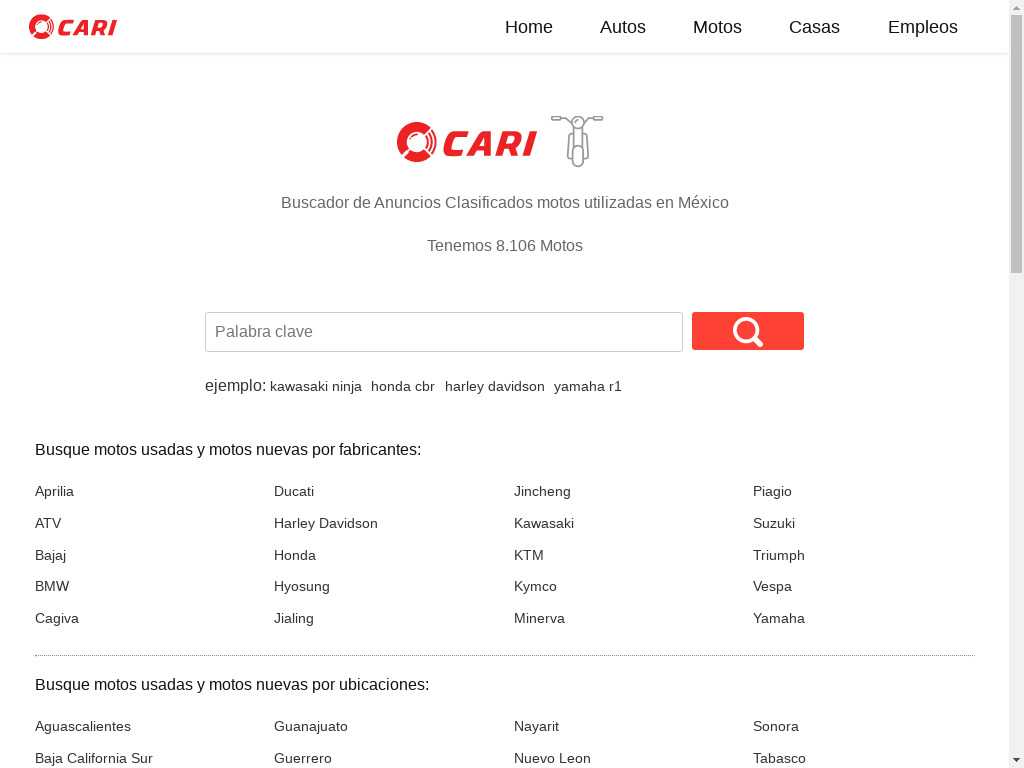This screenshot has width=1024, height=768.
Task: Go to the Autos section
Action: (623, 27)
